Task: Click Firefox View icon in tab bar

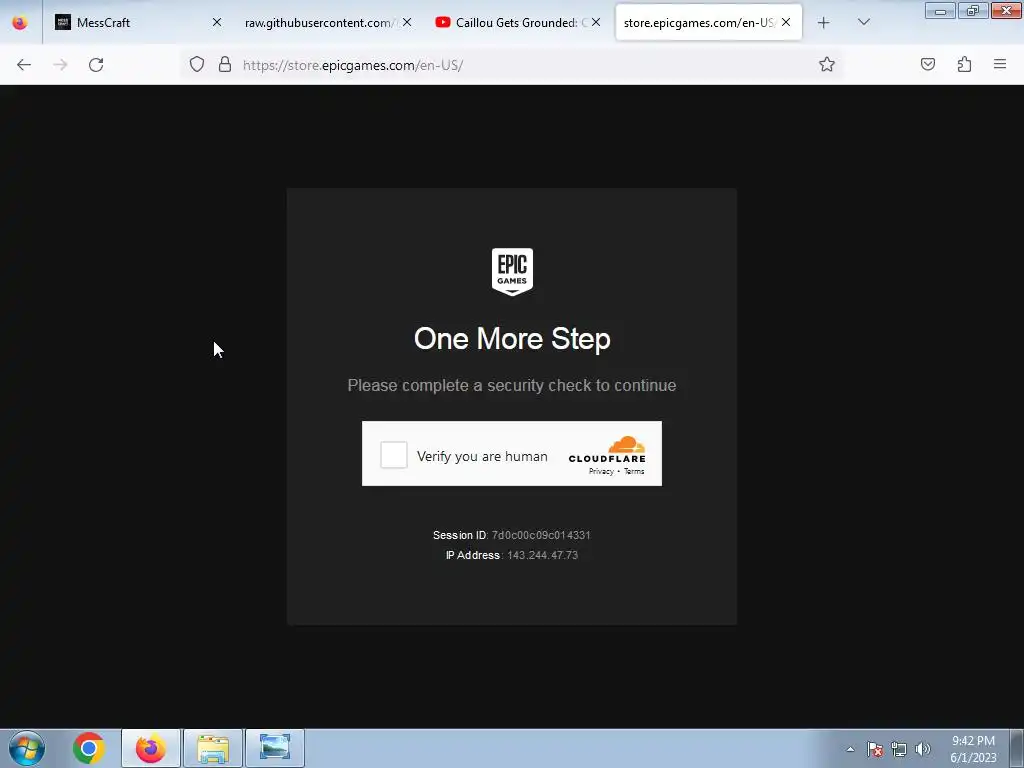Action: (x=20, y=23)
